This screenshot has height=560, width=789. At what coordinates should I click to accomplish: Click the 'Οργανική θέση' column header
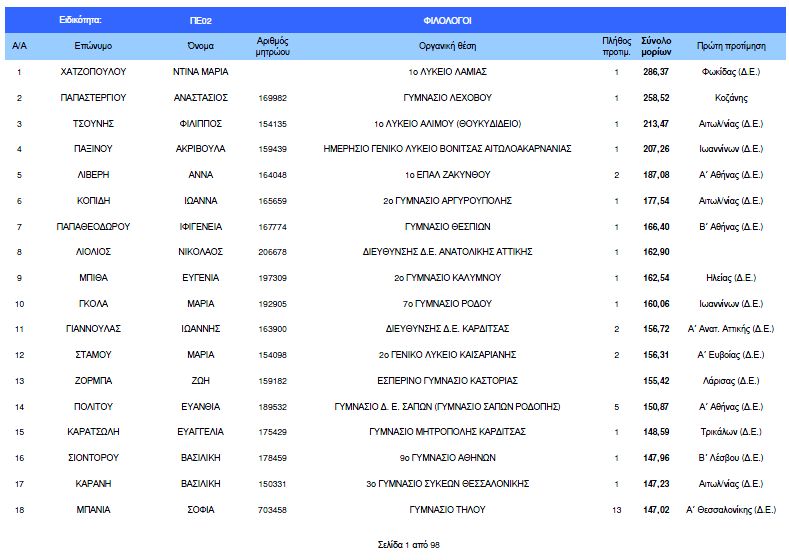pyautogui.click(x=447, y=46)
